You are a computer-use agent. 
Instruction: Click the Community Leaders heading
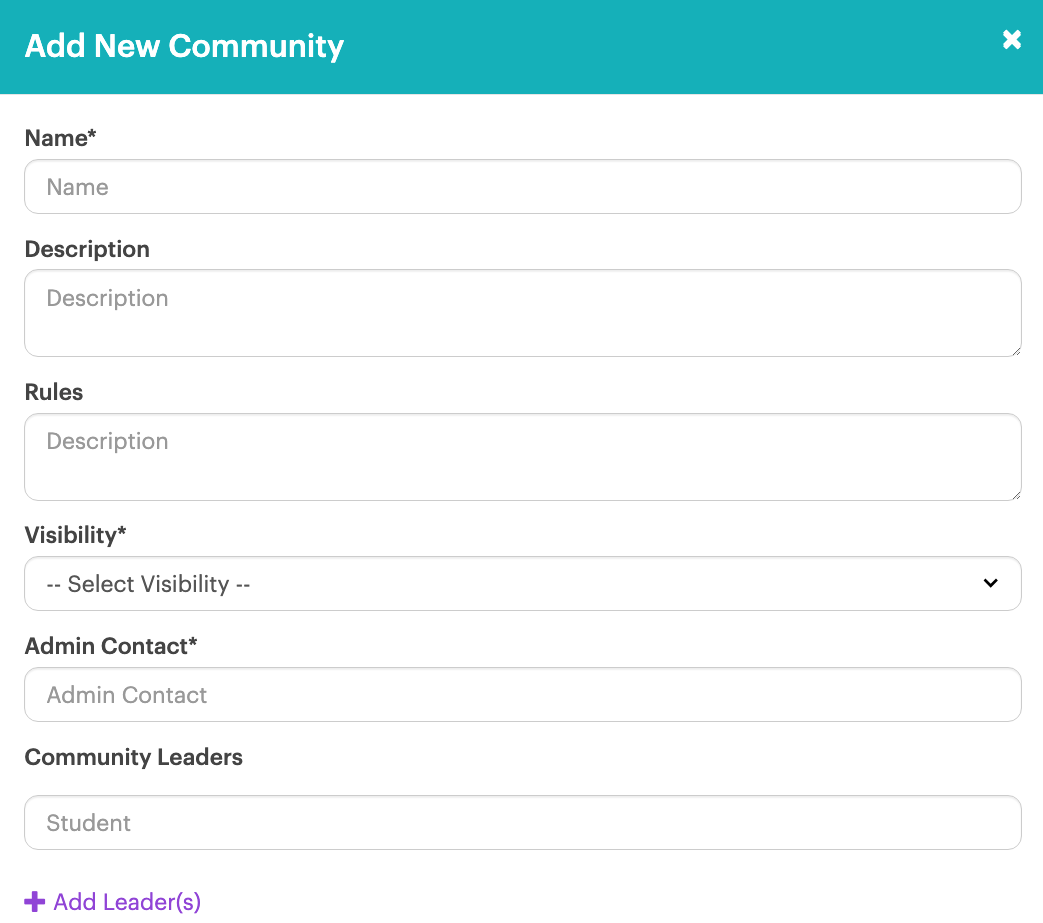click(x=134, y=757)
